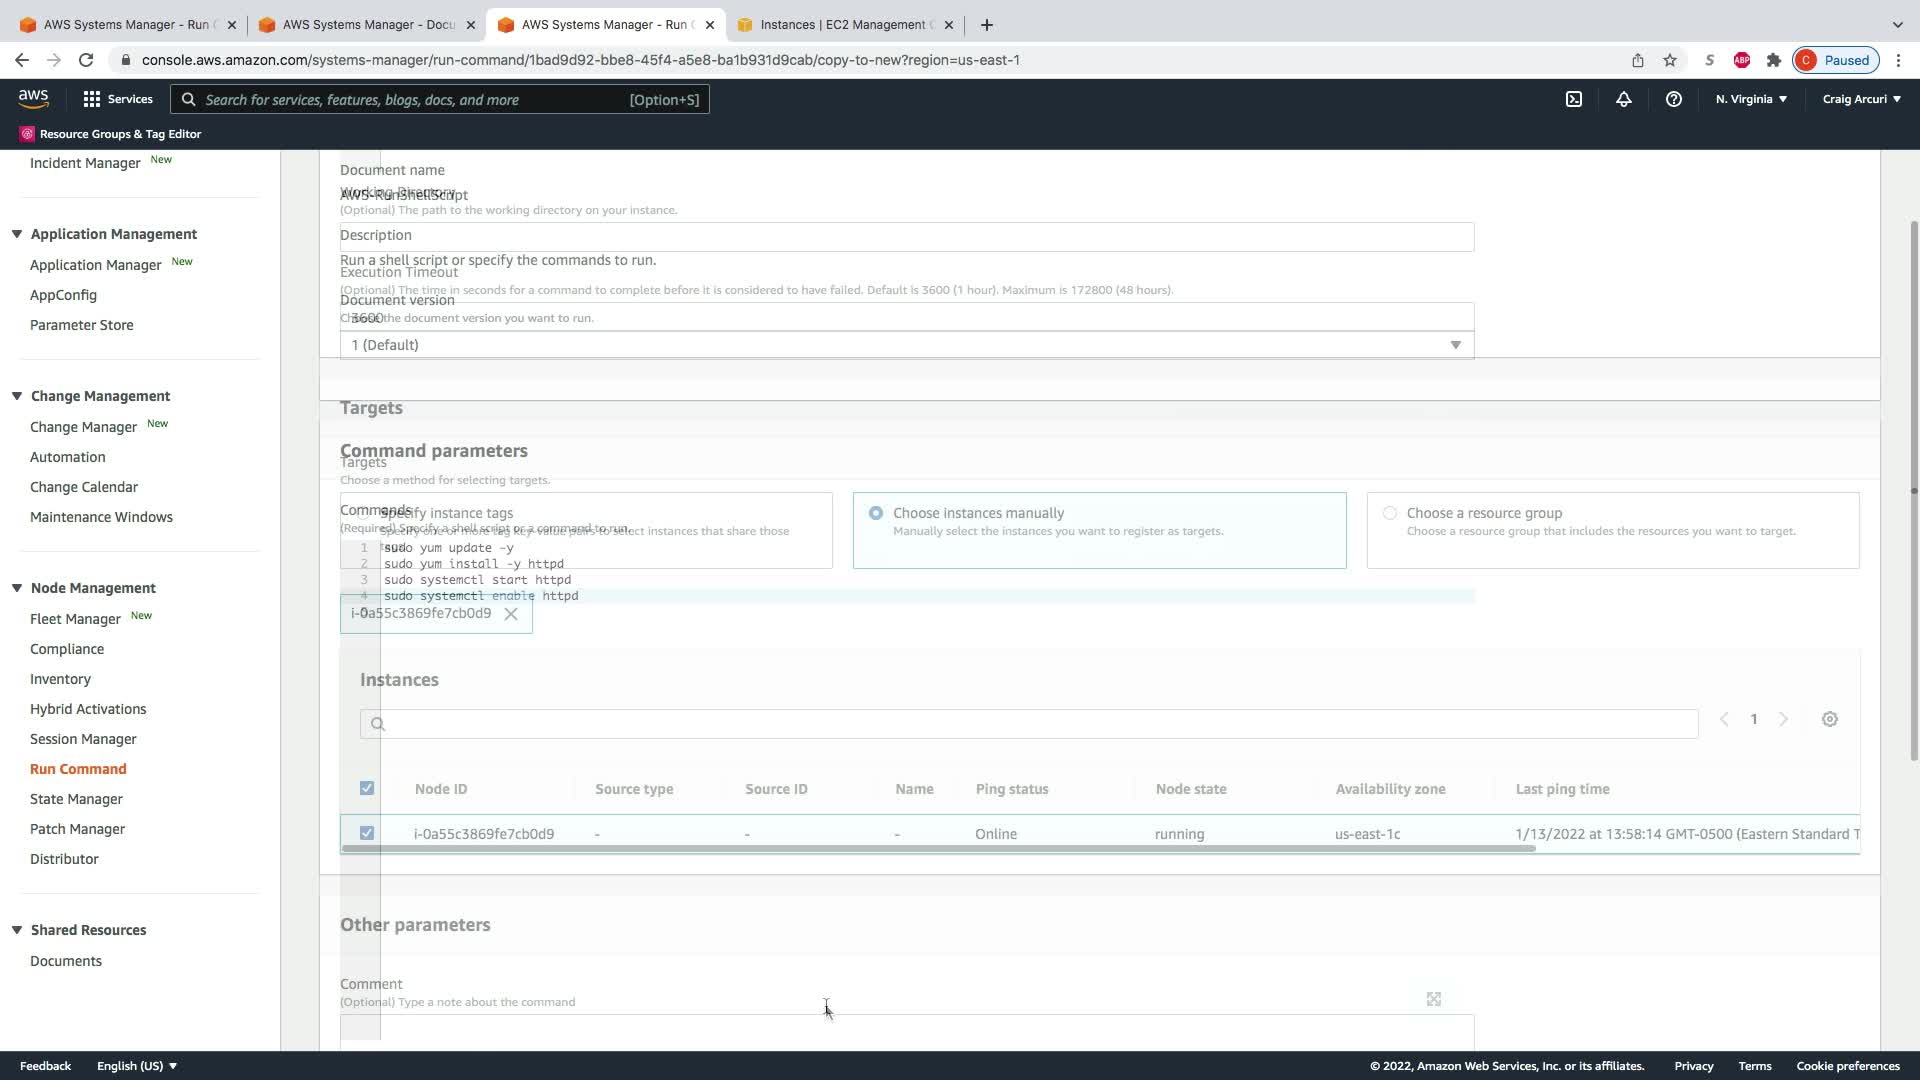Remove instance i-0a55c3869fe7cb0d9 tag chip
Screen dimensions: 1920x1080
[511, 614]
